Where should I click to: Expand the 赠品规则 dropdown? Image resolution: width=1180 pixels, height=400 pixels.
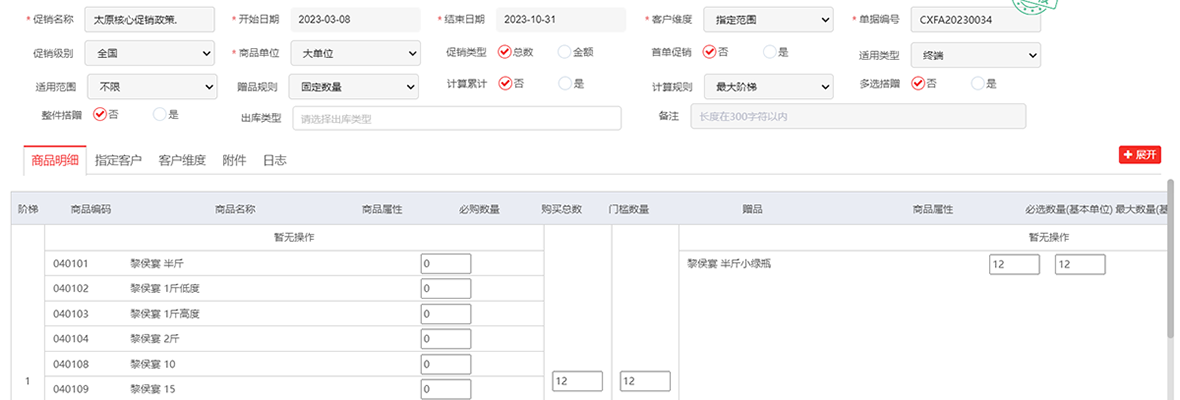[x=354, y=88]
